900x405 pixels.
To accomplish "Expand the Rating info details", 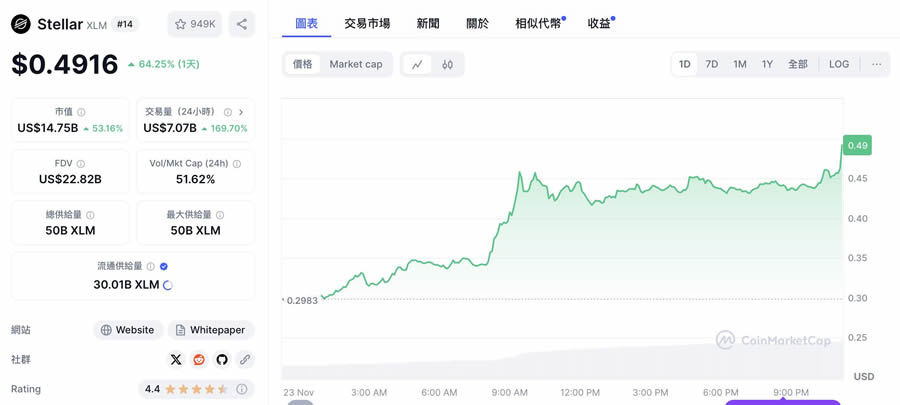I will pos(242,389).
